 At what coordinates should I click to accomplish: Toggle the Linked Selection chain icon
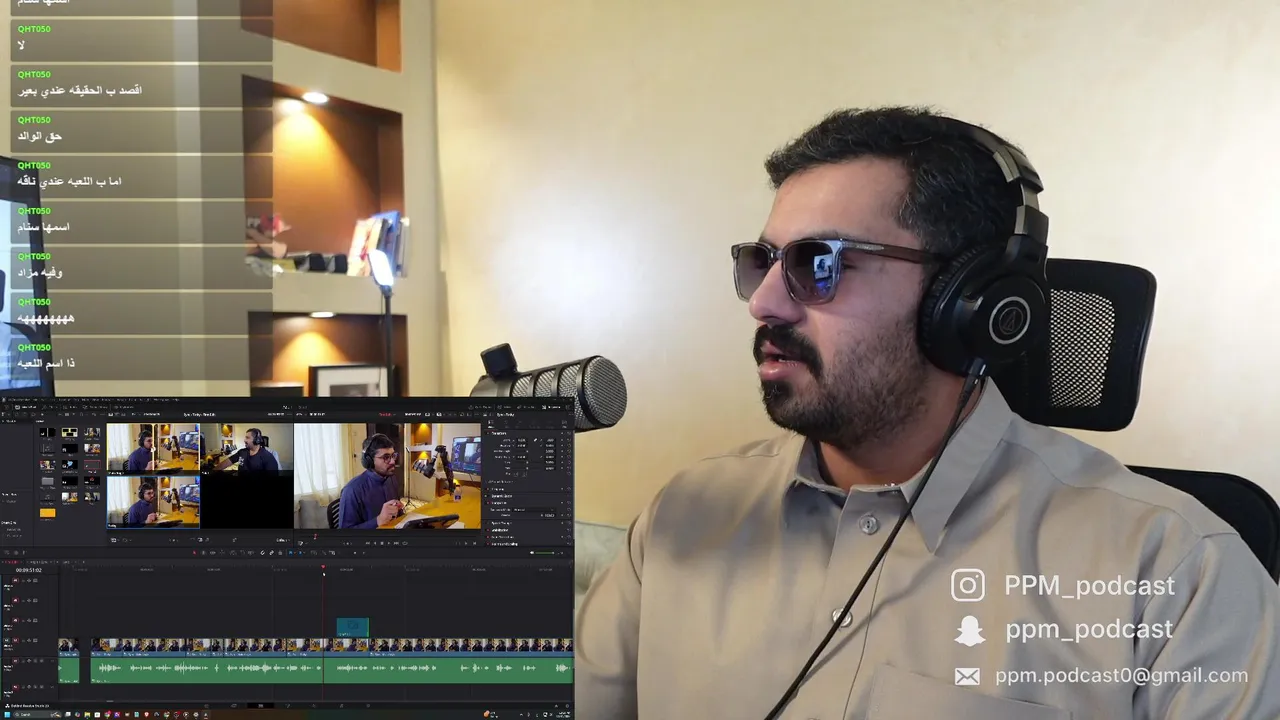pyautogui.click(x=271, y=553)
